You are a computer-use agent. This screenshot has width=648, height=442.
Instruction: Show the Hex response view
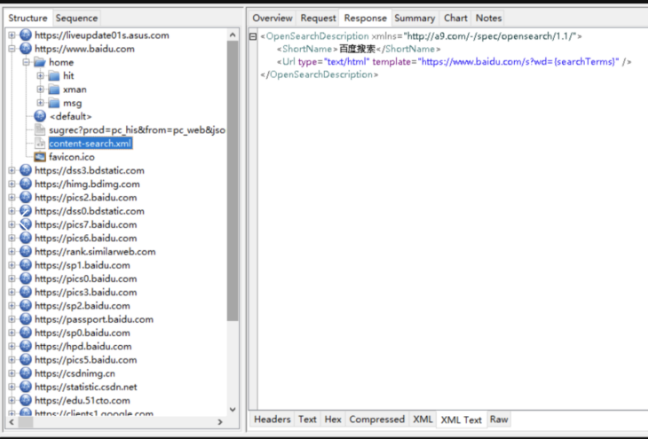click(333, 419)
